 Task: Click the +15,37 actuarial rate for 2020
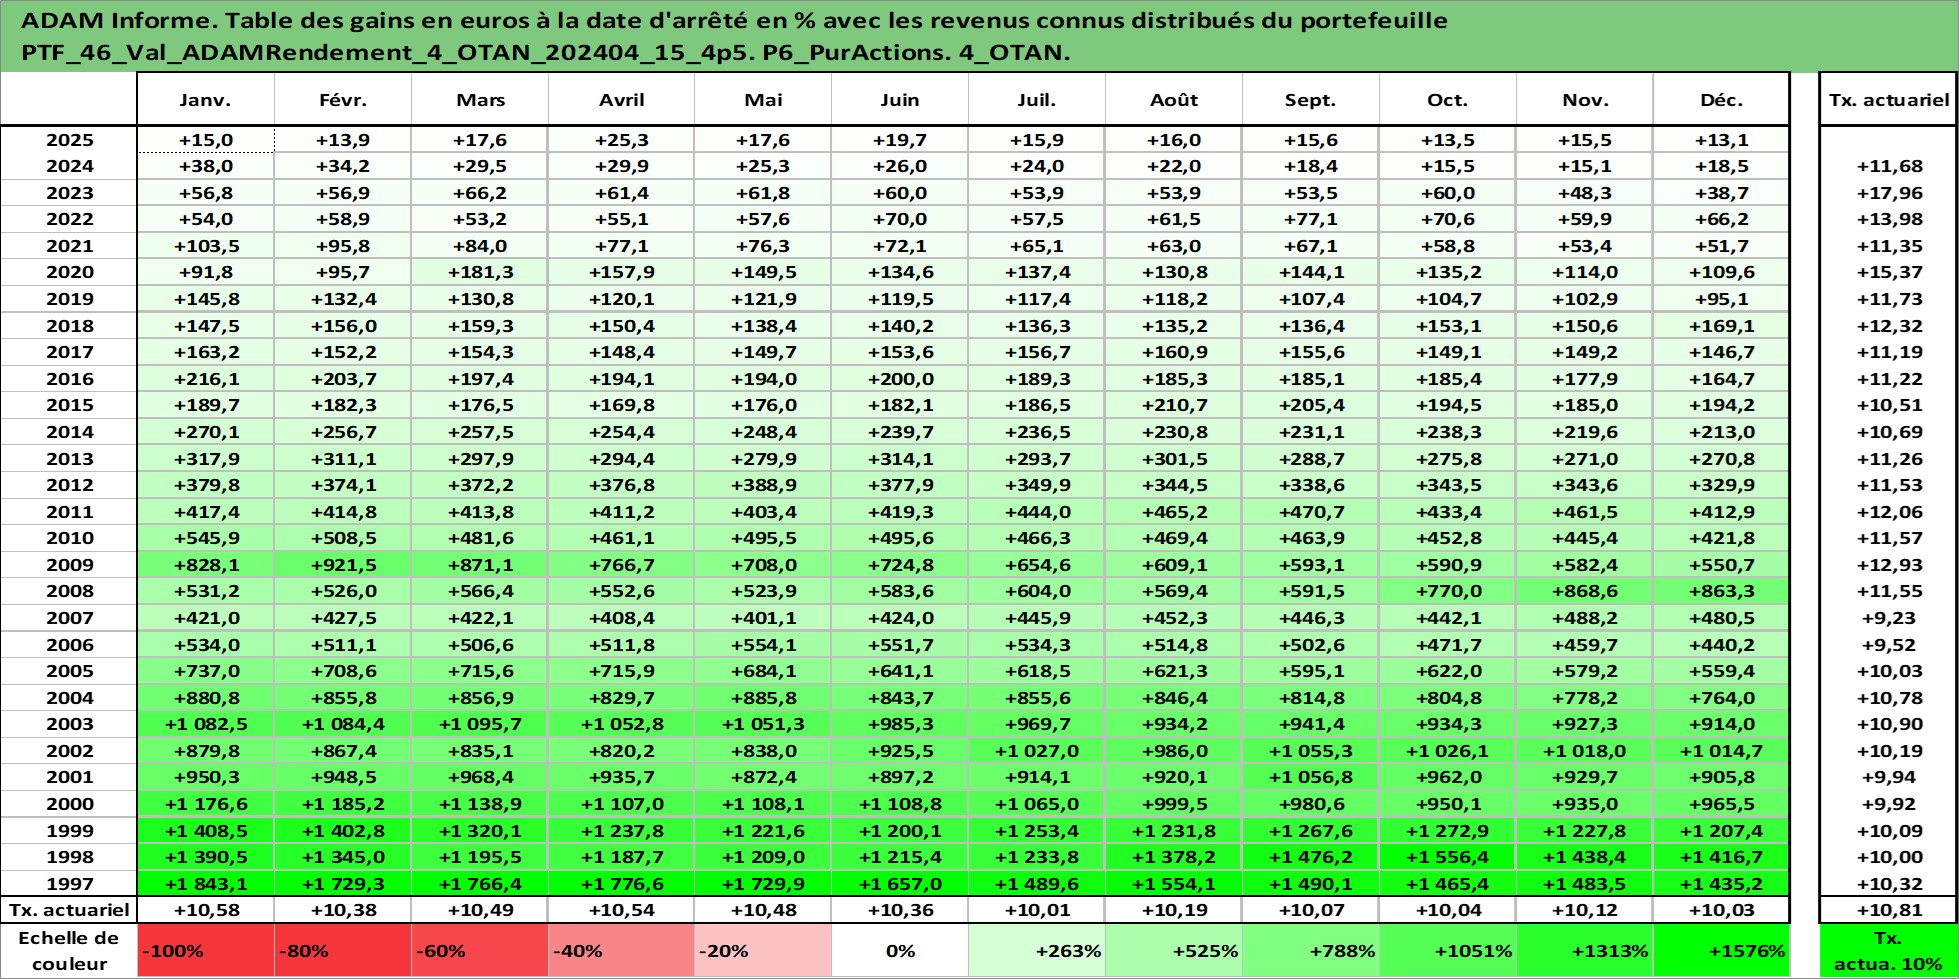[1889, 272]
